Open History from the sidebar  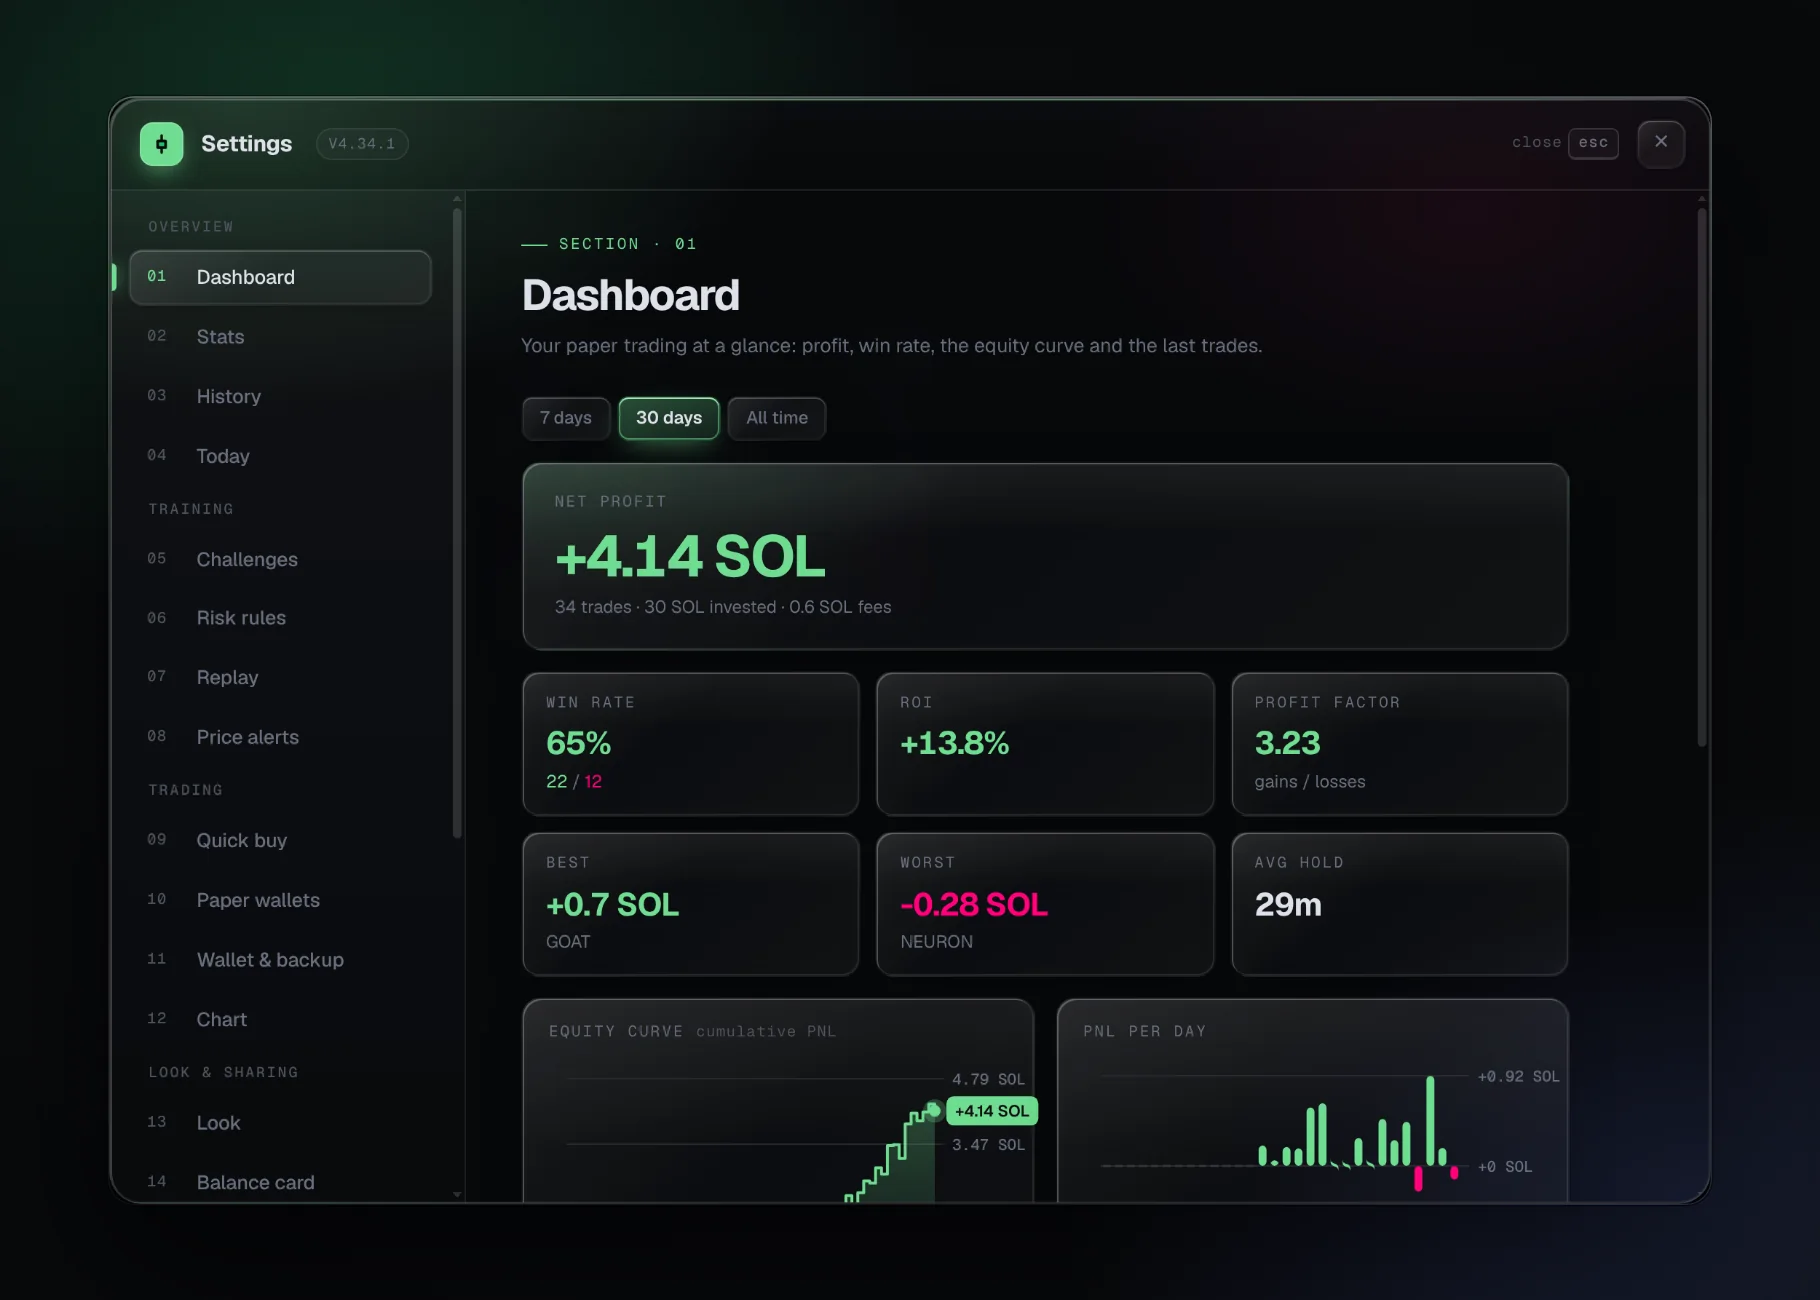(x=280, y=396)
